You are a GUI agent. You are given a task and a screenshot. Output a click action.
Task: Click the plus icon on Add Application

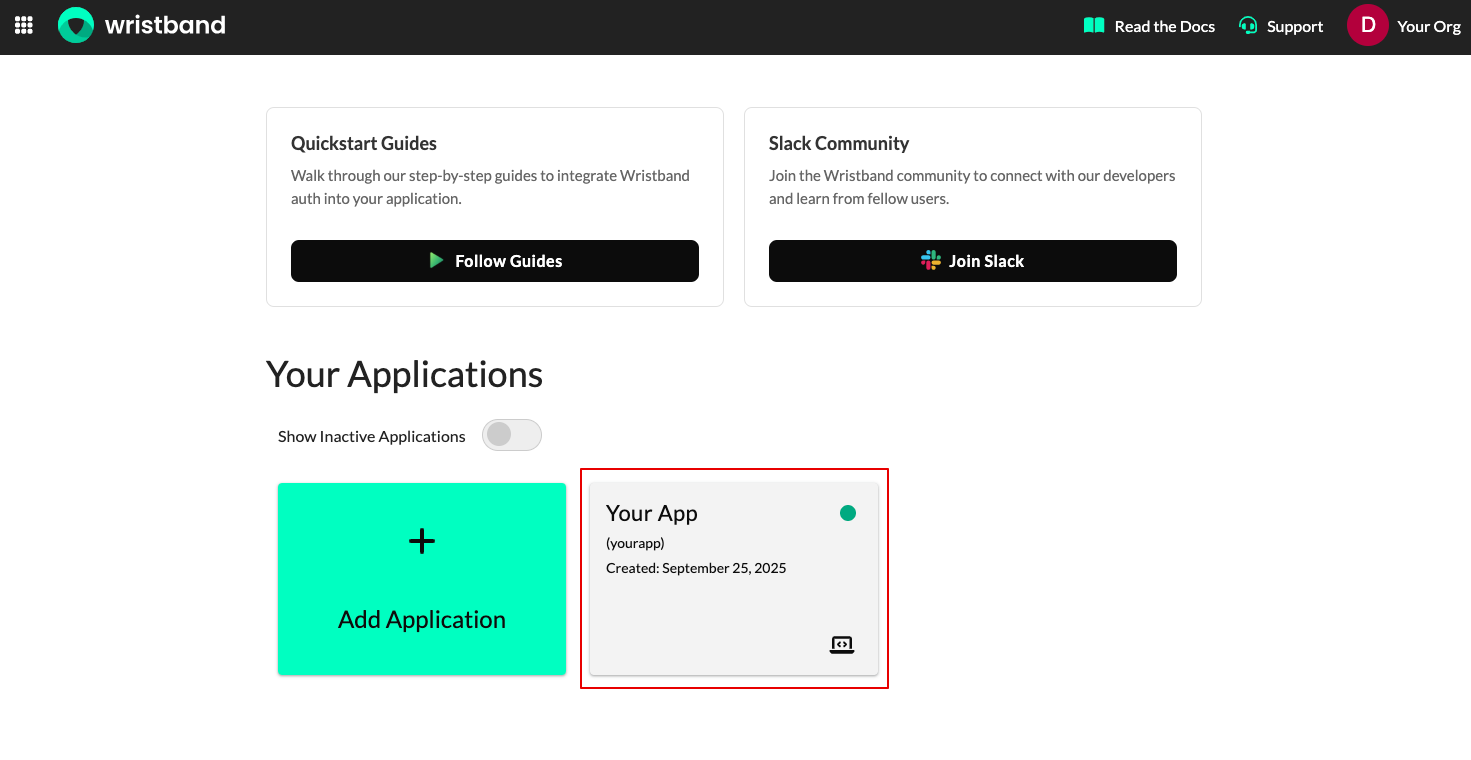click(422, 541)
